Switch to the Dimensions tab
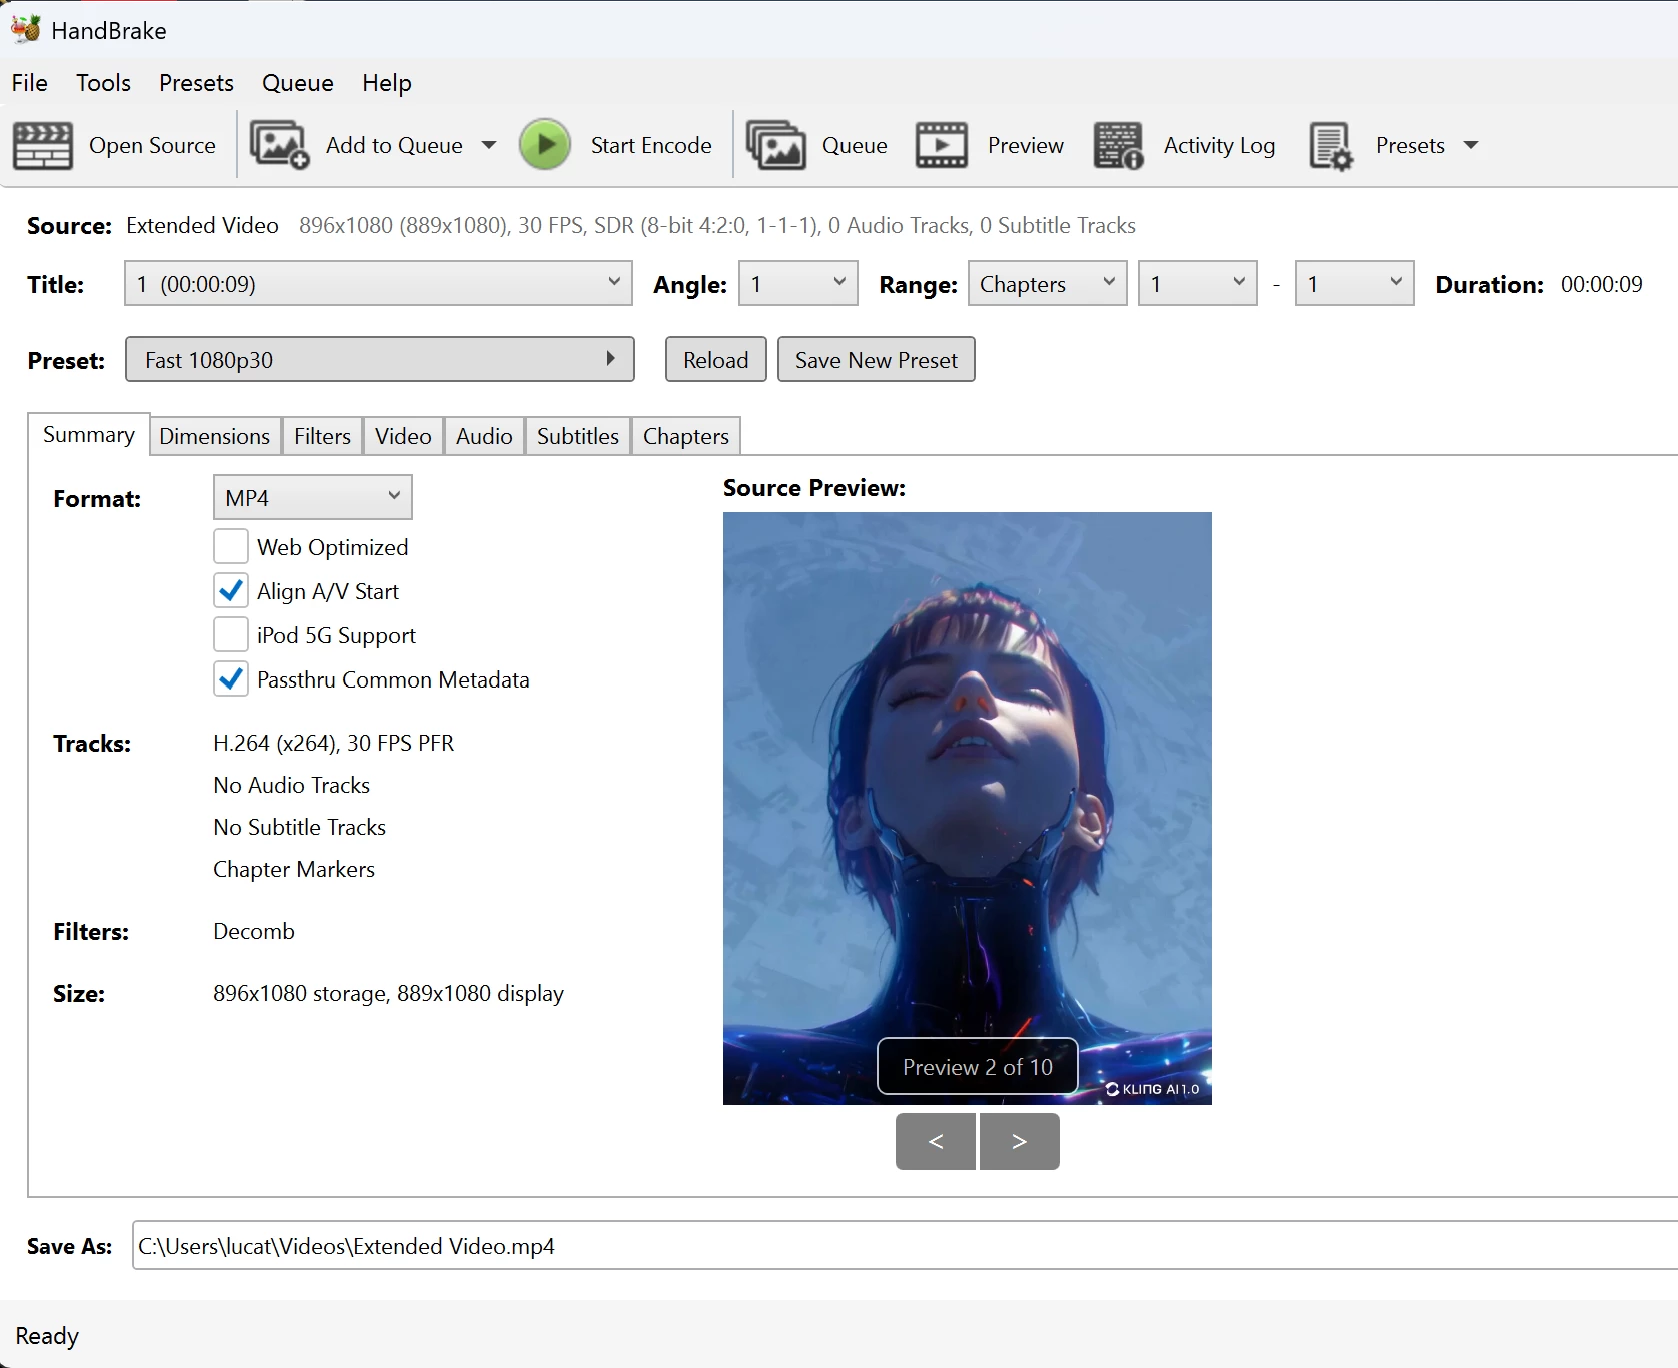The image size is (1678, 1368). [x=215, y=436]
